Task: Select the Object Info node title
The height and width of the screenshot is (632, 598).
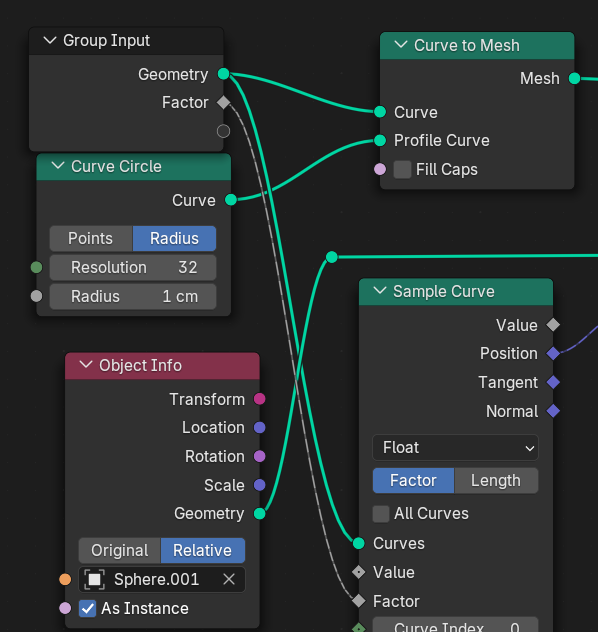Action: click(x=140, y=366)
